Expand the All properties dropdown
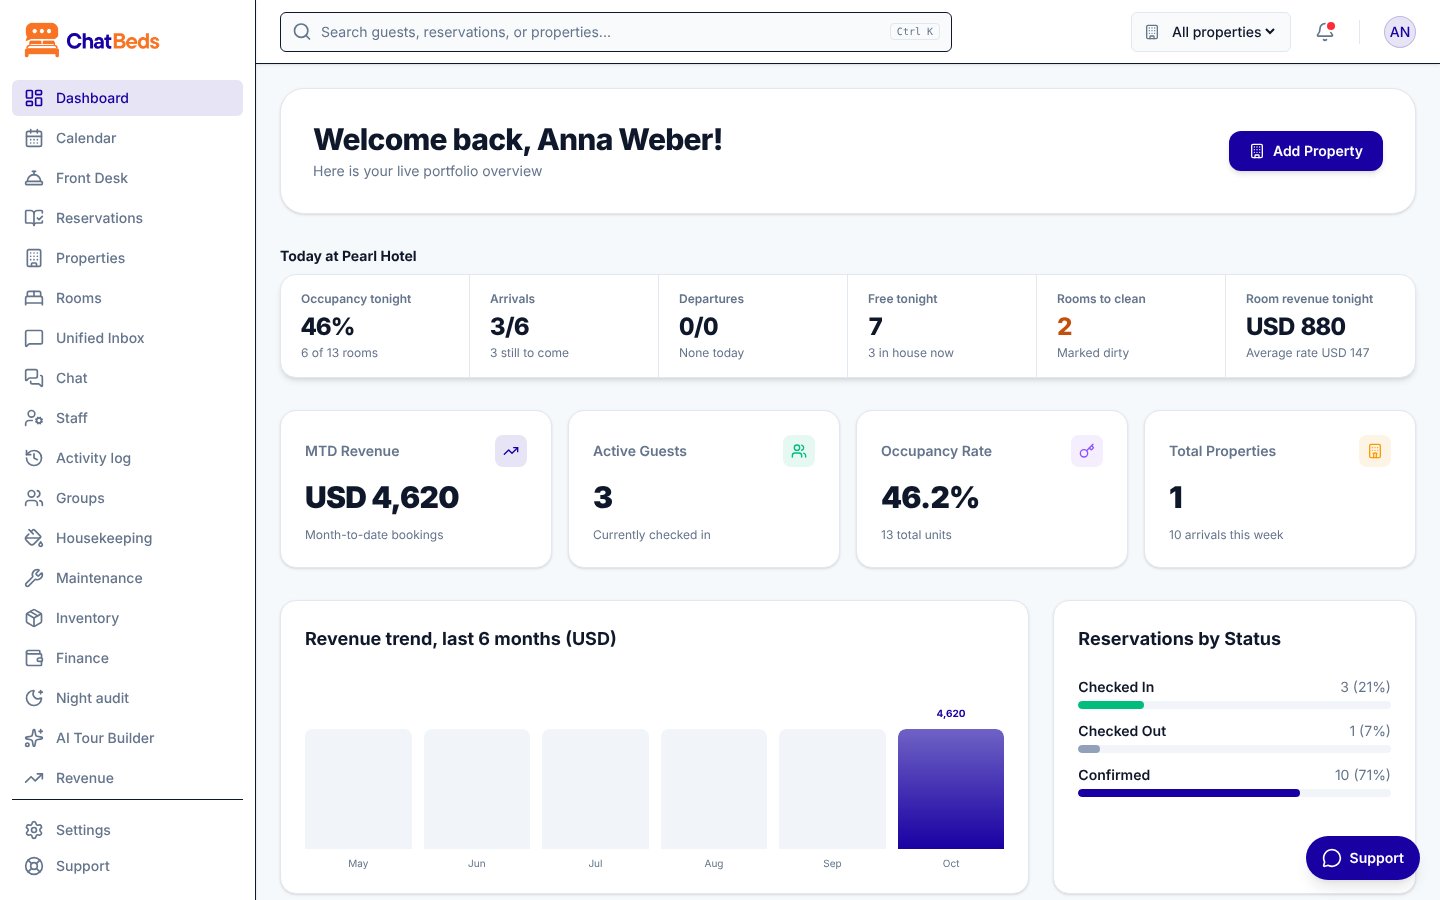This screenshot has height=900, width=1440. coord(1211,32)
